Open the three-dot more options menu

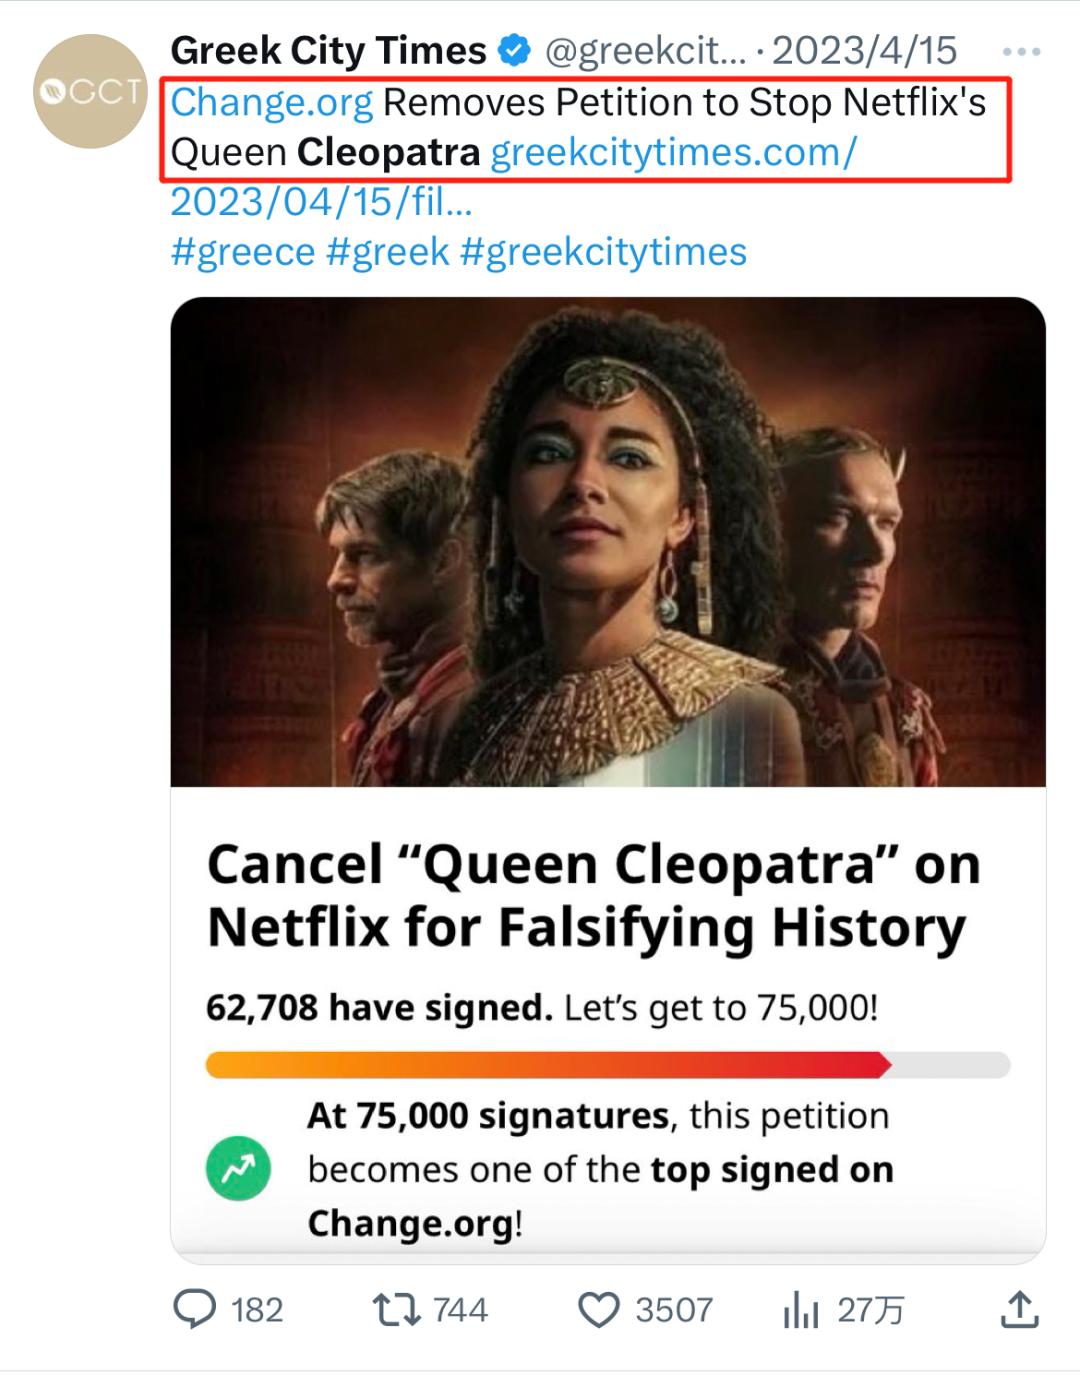click(x=1021, y=51)
